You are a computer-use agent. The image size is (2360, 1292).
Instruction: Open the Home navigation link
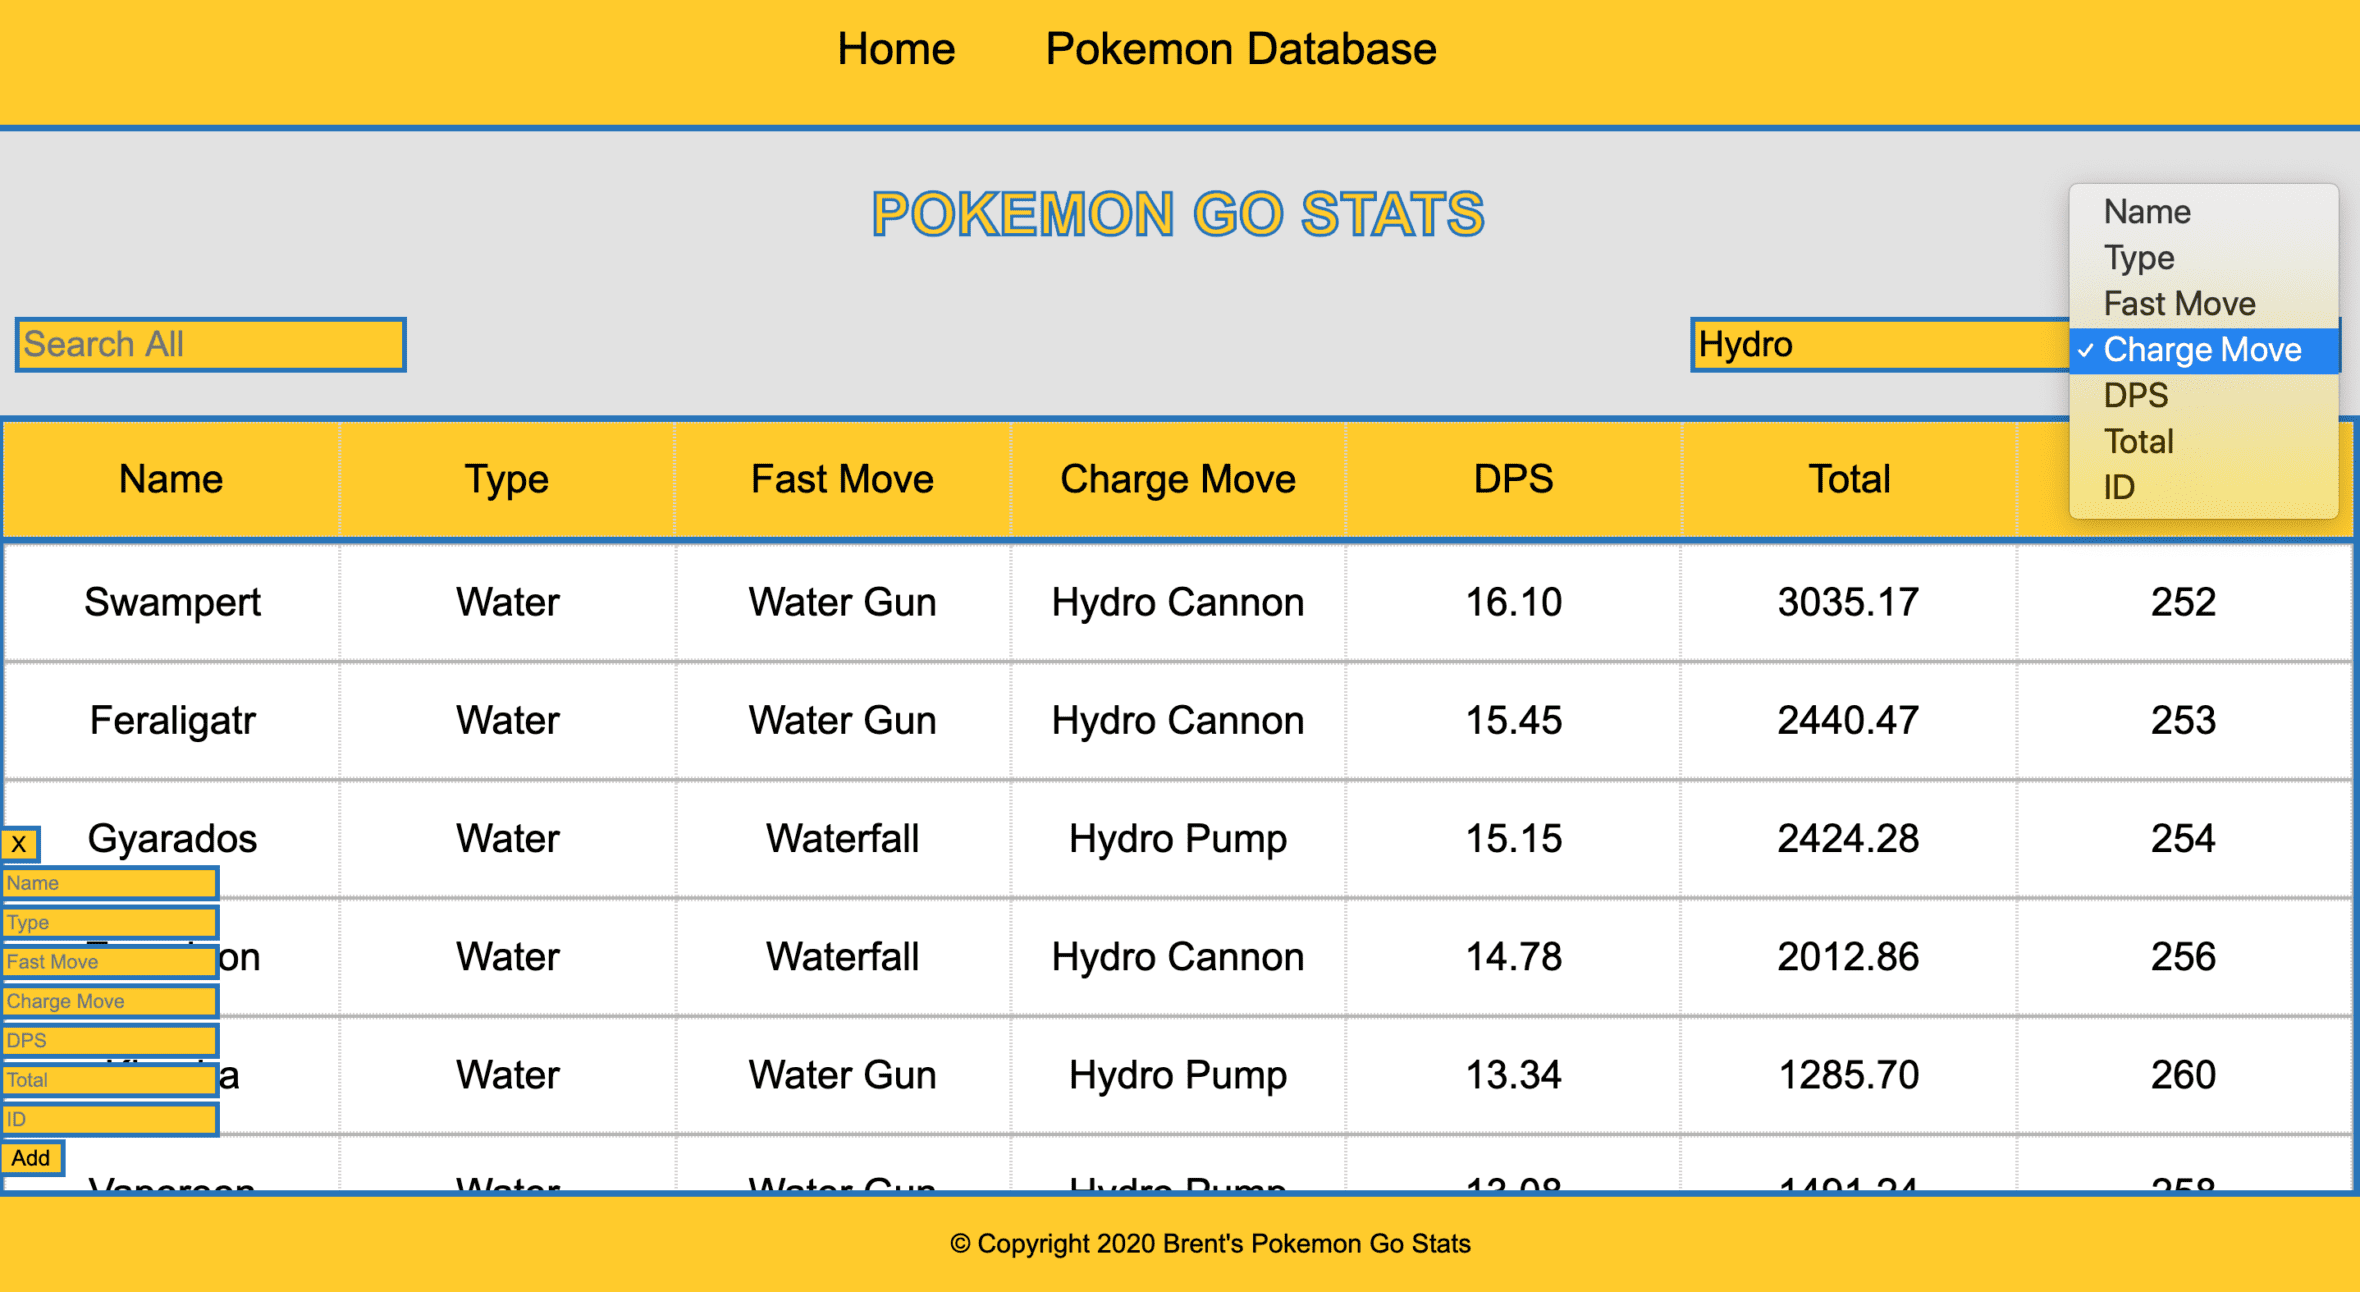pyautogui.click(x=896, y=49)
